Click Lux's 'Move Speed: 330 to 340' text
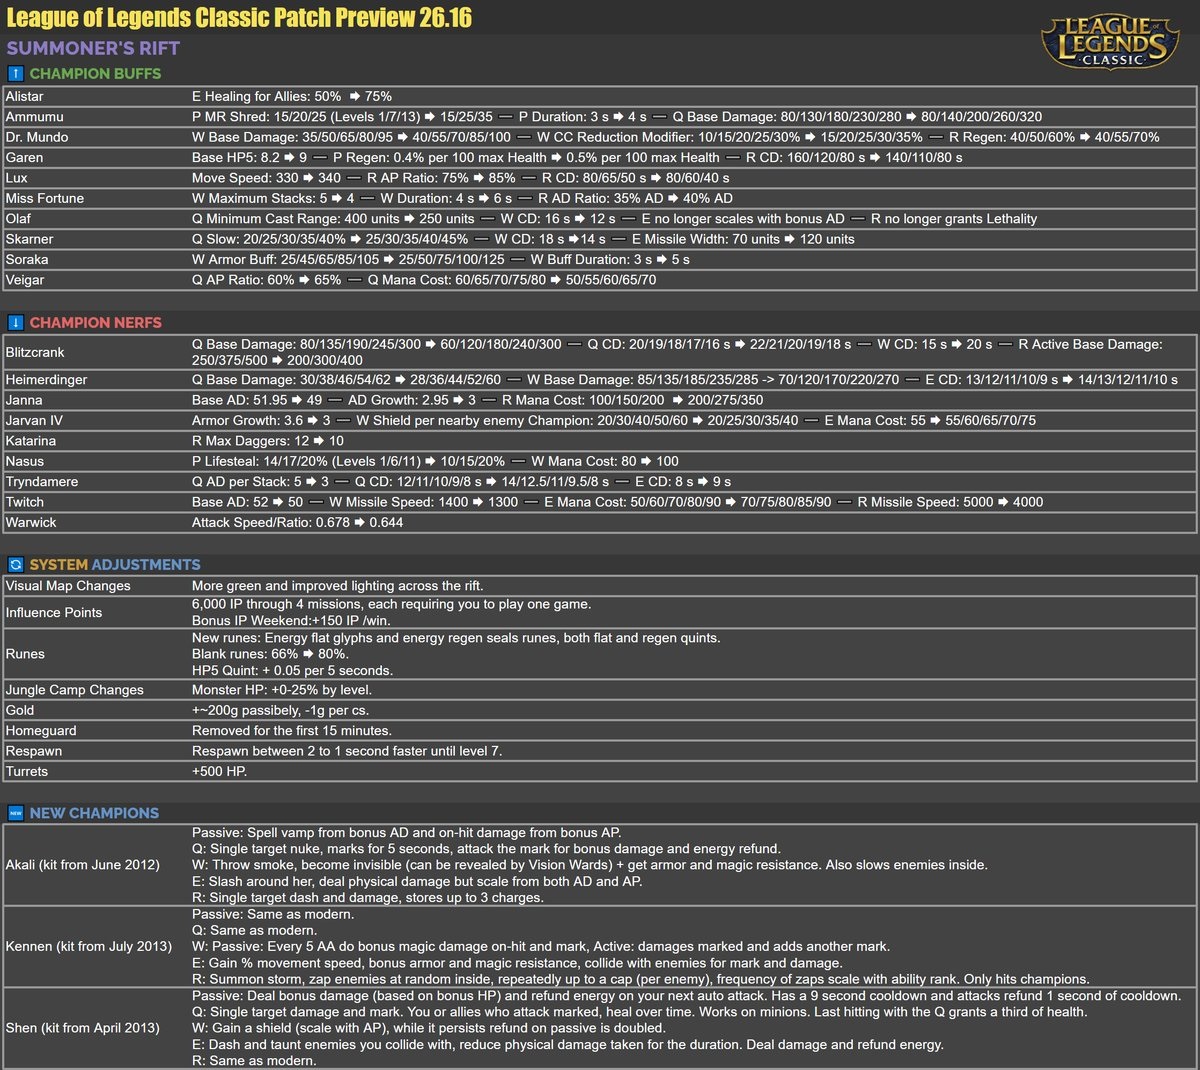Image resolution: width=1200 pixels, height=1070 pixels. pos(267,178)
